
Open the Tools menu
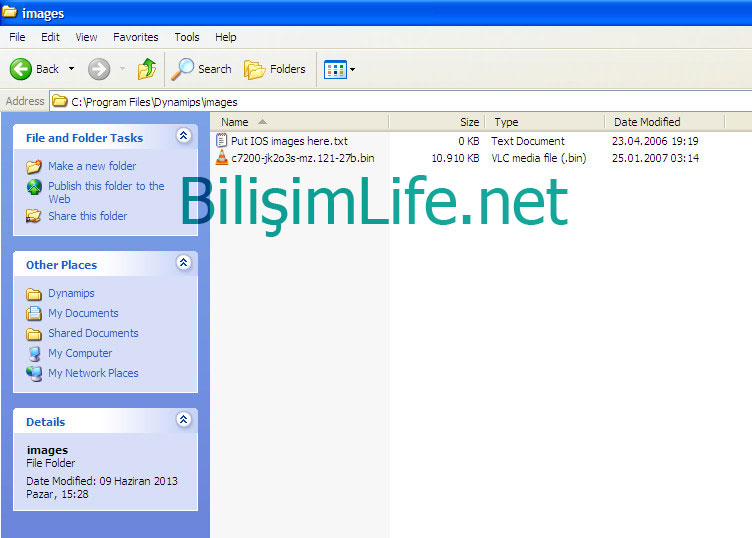[x=187, y=37]
